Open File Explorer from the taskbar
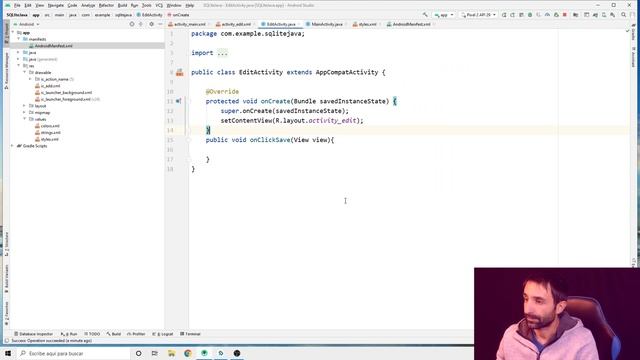Screen dimensions: 640x360 point(171,353)
